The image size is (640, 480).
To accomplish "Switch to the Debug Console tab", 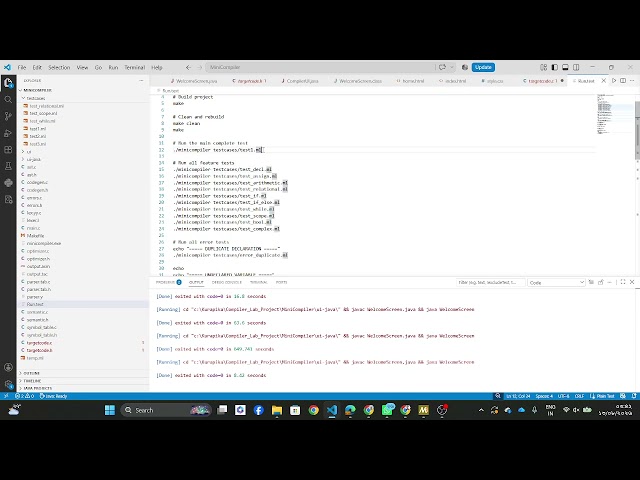I will [x=227, y=282].
